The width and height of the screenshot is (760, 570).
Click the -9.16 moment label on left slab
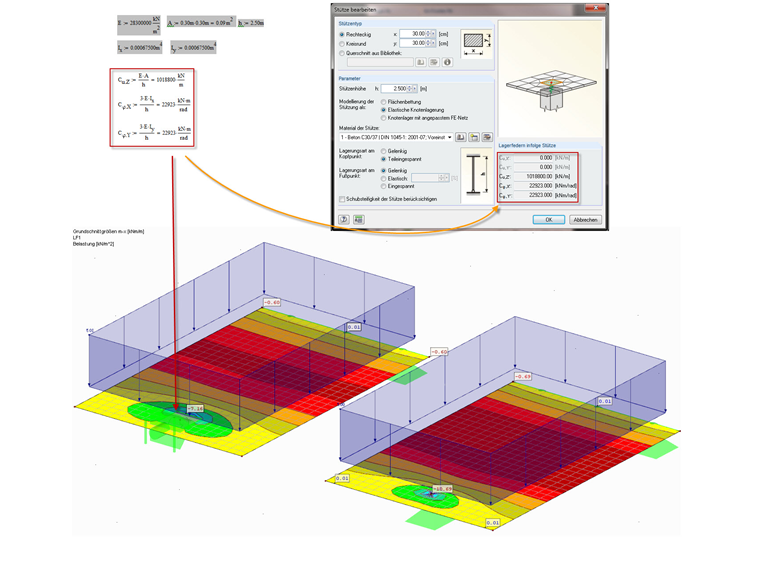195,409
